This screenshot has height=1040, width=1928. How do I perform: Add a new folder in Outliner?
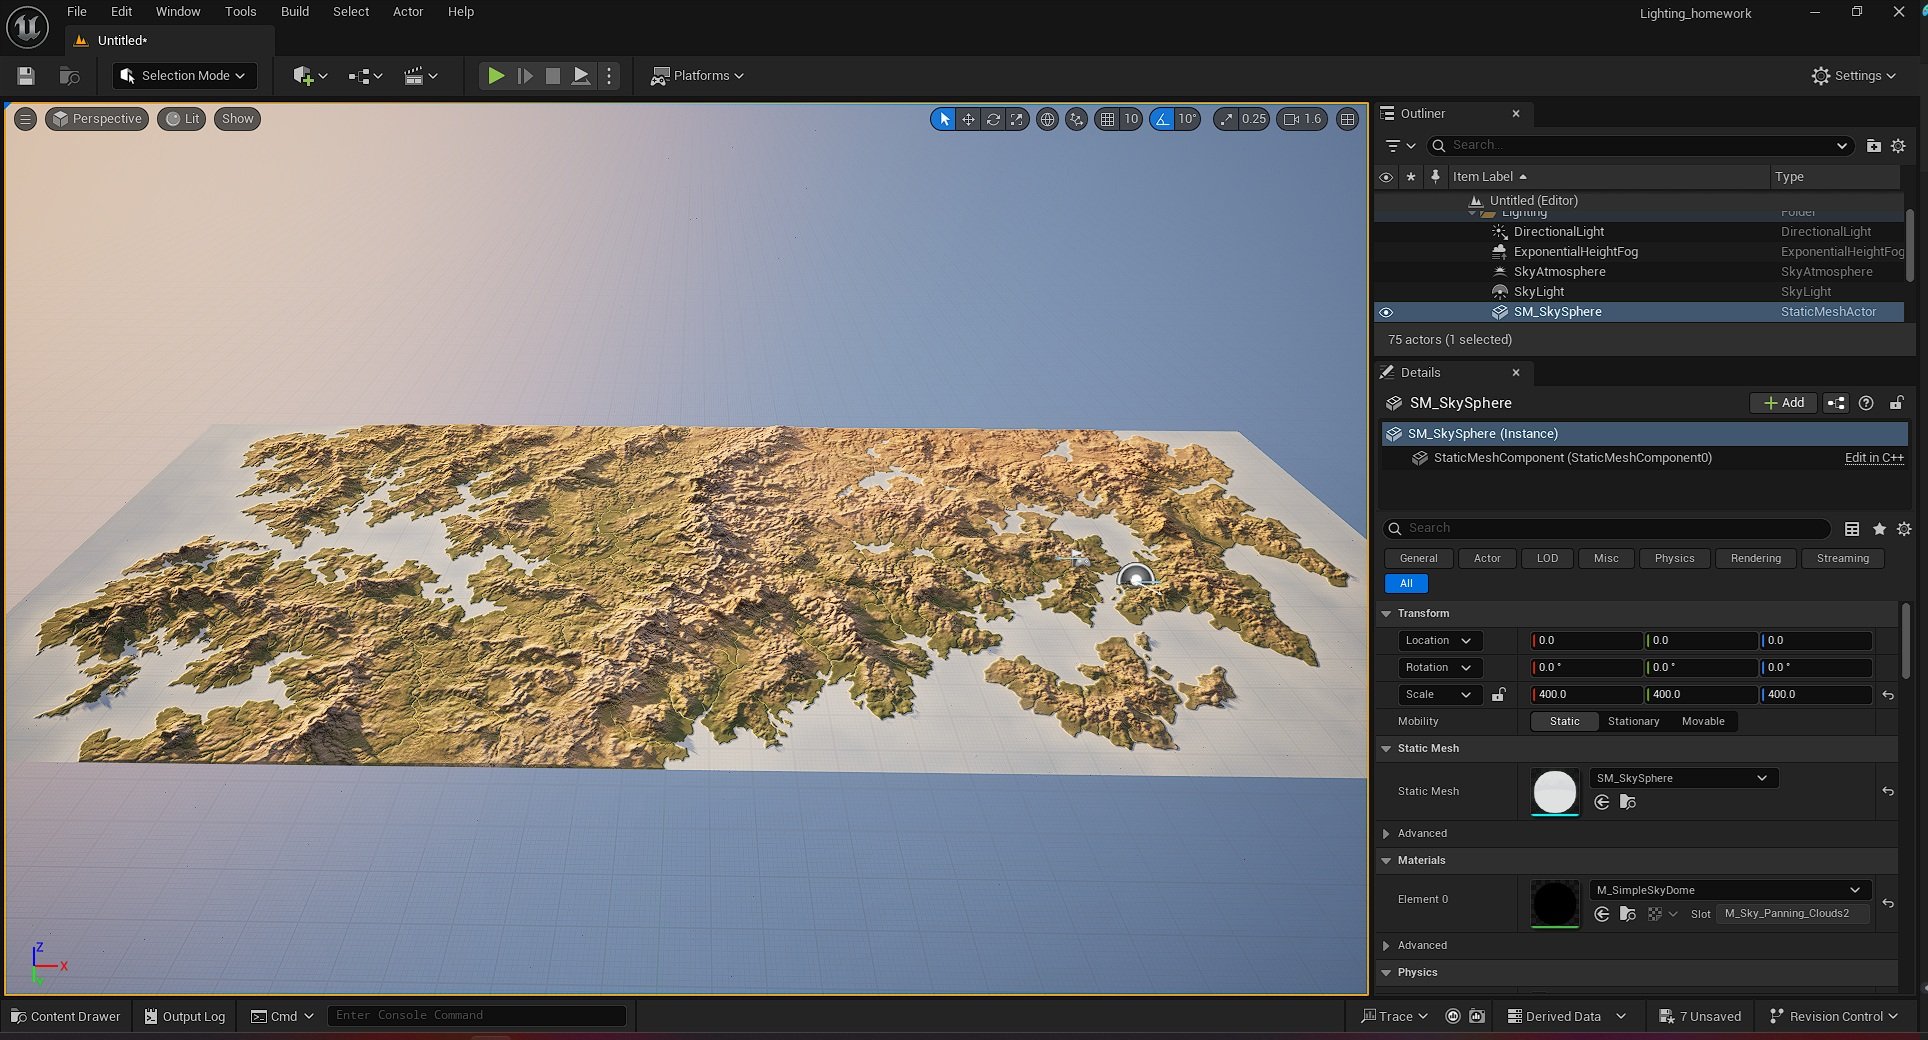point(1873,146)
